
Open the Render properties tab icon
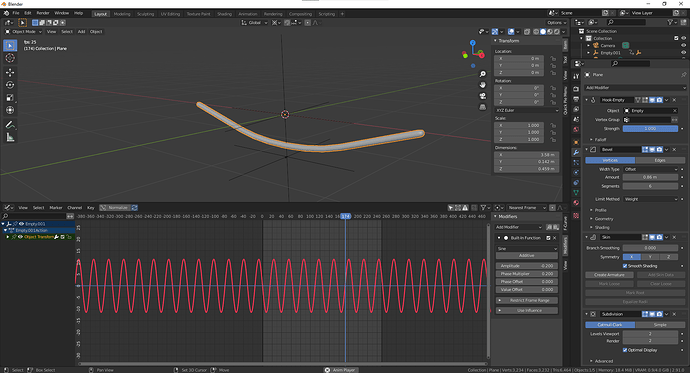[576, 89]
